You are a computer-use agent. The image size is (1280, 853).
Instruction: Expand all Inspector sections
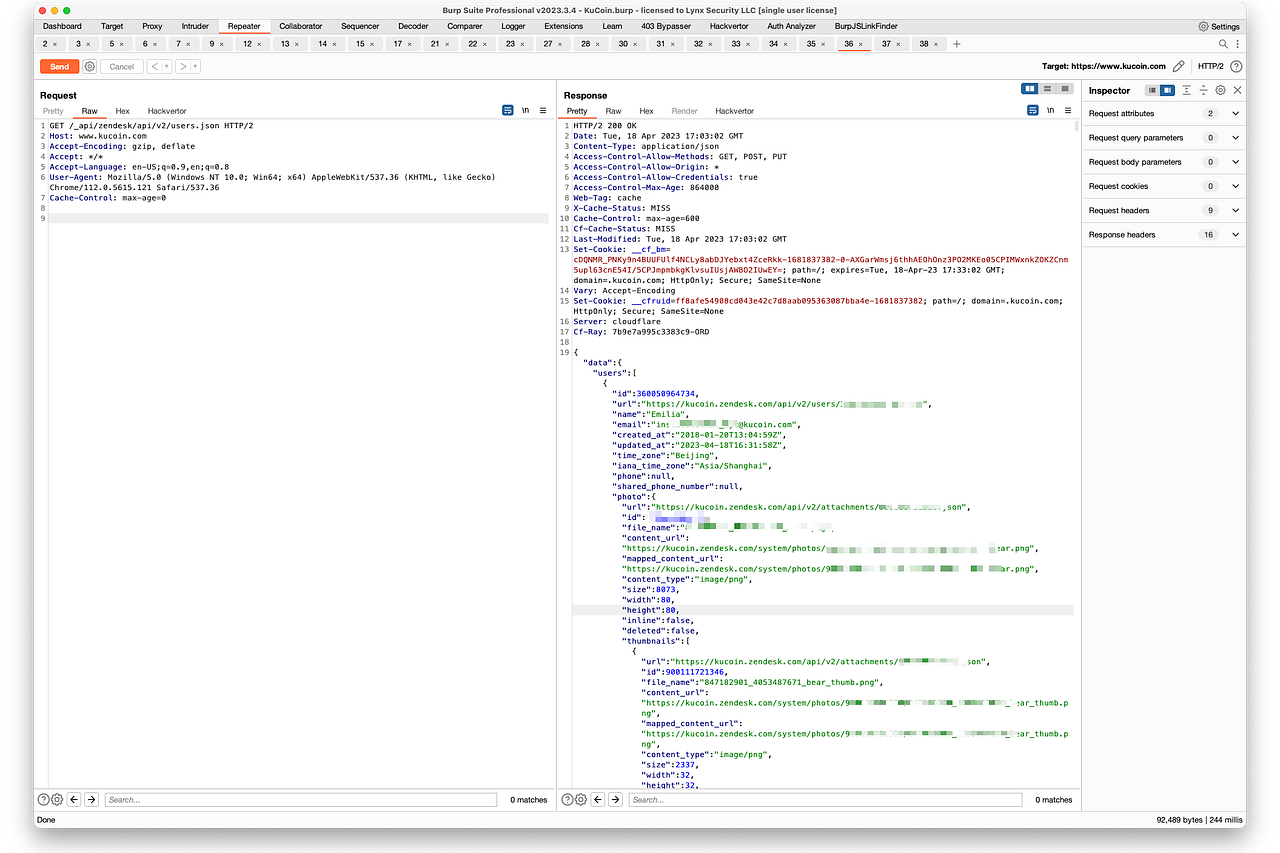(1186, 90)
